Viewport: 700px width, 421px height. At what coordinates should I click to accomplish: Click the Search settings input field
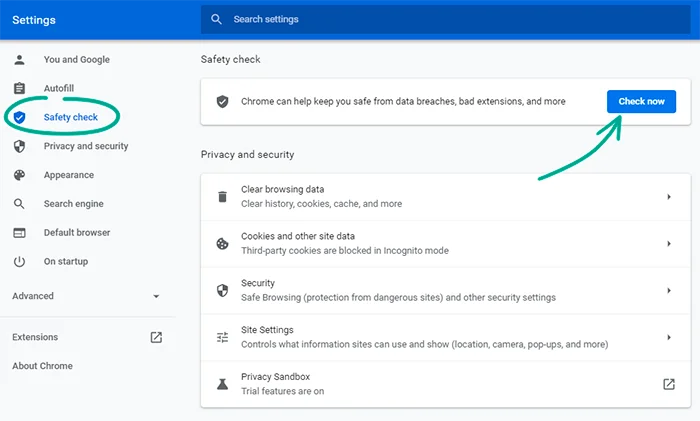pyautogui.click(x=446, y=19)
